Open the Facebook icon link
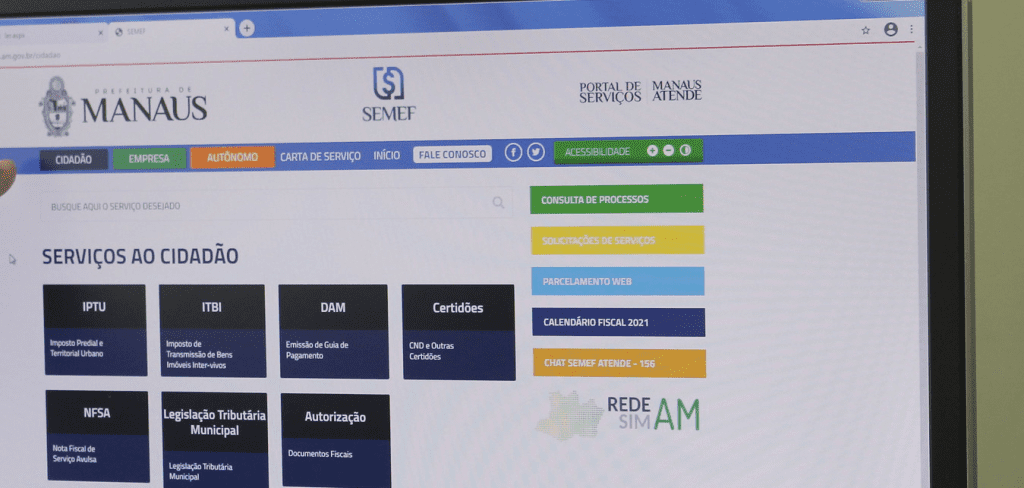This screenshot has height=488, width=1024. 513,153
